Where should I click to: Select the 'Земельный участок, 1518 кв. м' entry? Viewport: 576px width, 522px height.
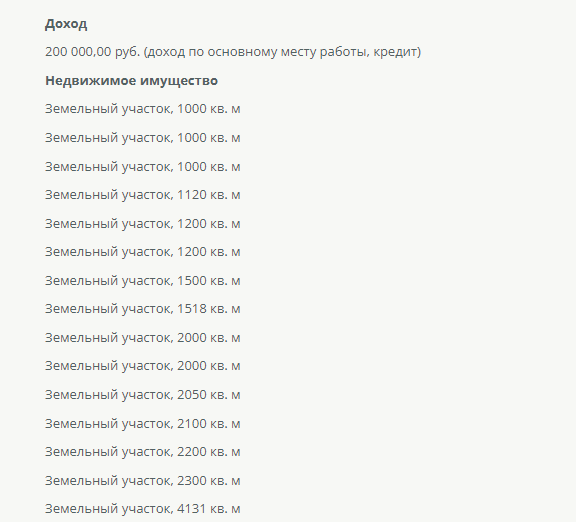coord(143,309)
